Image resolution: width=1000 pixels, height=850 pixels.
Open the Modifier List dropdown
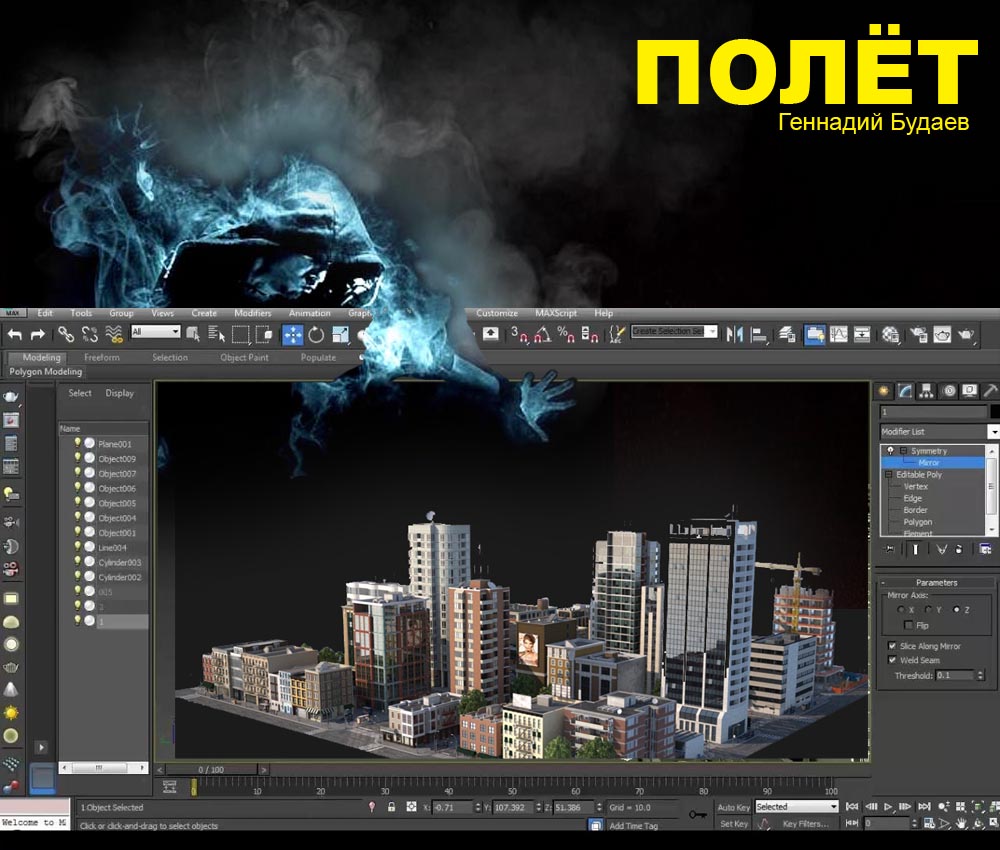point(992,432)
